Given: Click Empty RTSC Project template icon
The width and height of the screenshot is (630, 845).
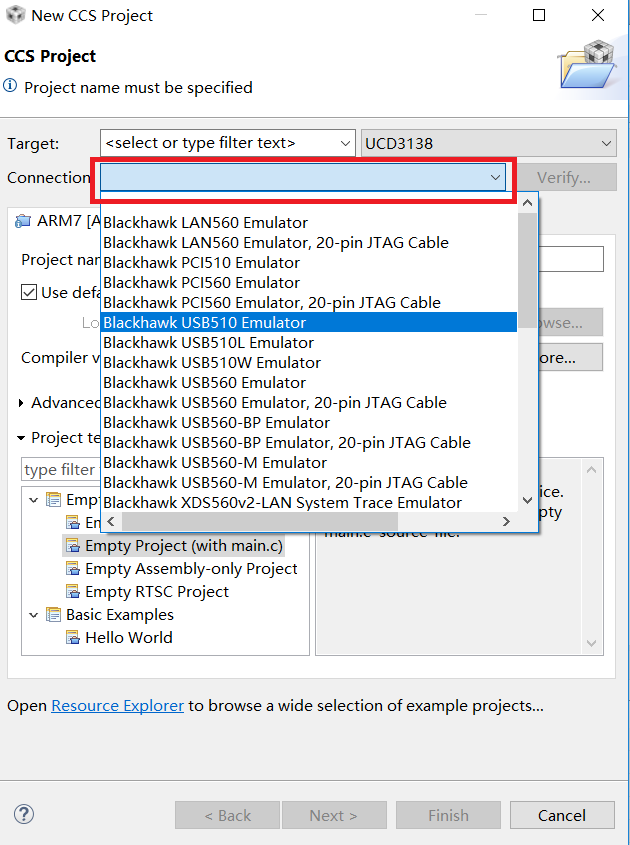Looking at the screenshot, I should point(73,592).
